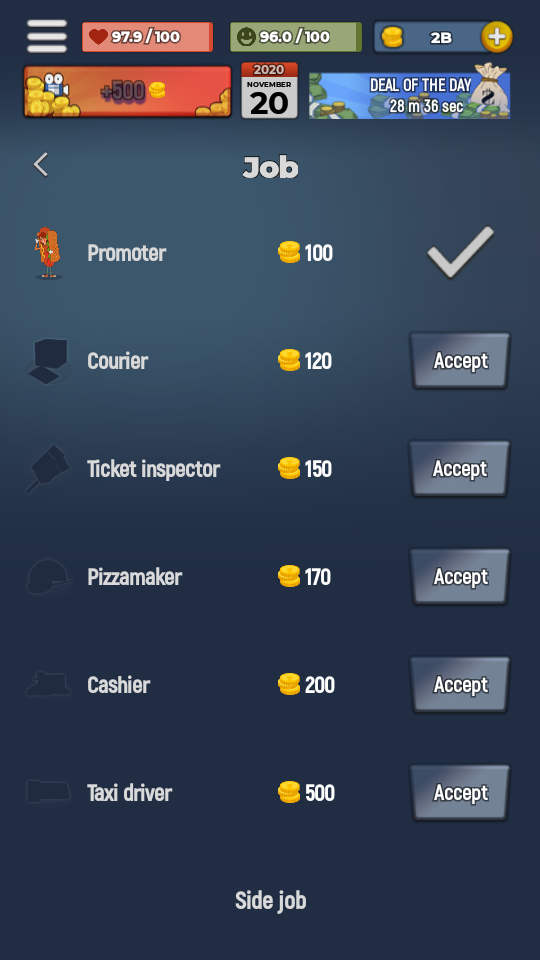The image size is (540, 960).
Task: Accept the Ticket inspector job
Action: (x=460, y=468)
